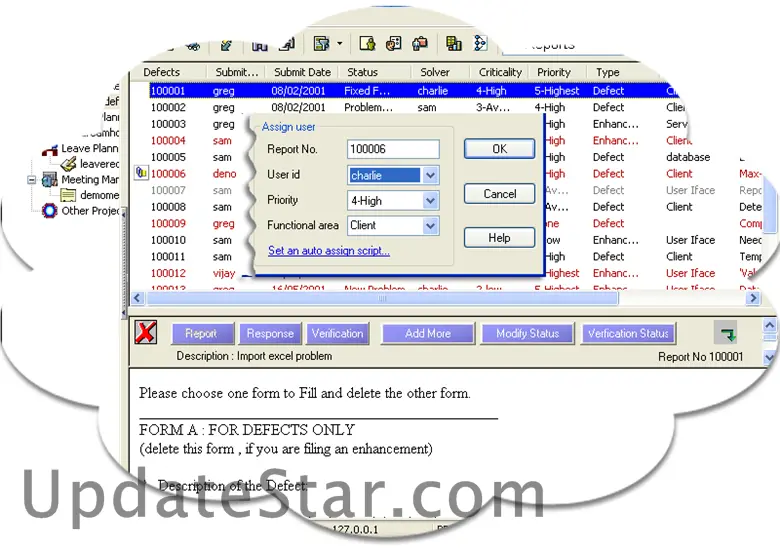Select defect row 100001
Screen dimensions: 780x550
point(413,91)
